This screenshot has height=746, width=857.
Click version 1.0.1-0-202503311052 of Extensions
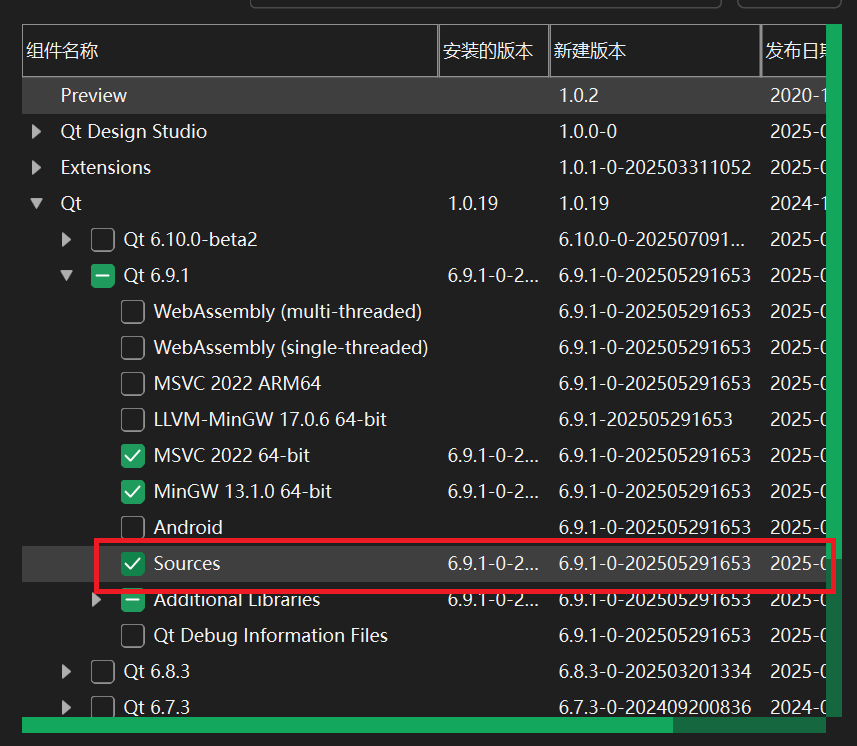tap(655, 168)
